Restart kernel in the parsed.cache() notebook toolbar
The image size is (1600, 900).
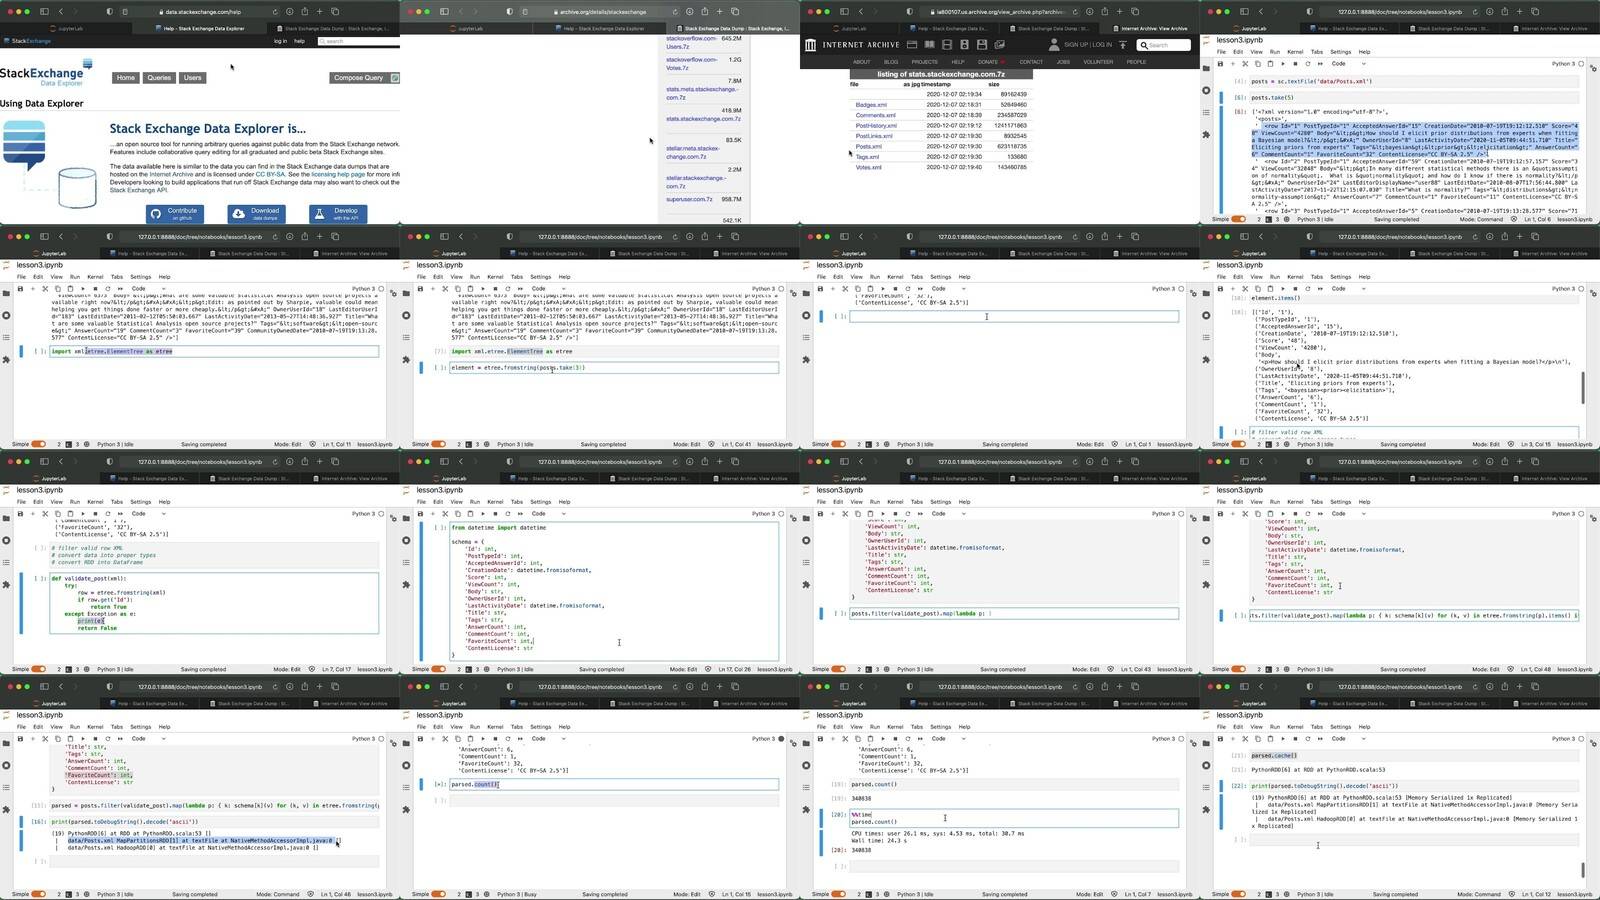pyautogui.click(x=1307, y=739)
